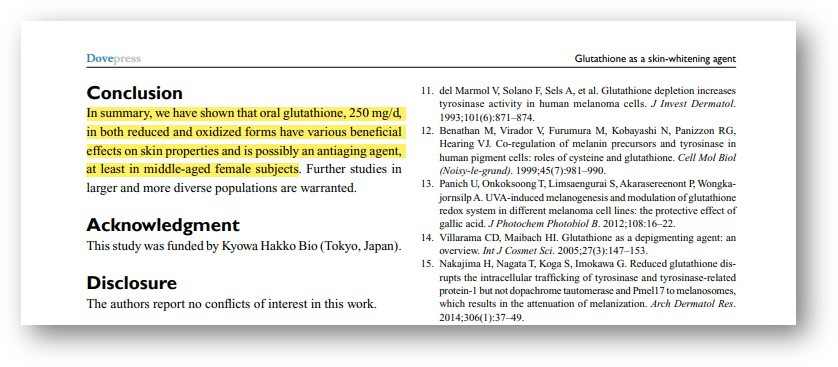838x367 pixels.
Task: Click reference 11 by del Marmol V
Action: click(x=578, y=104)
